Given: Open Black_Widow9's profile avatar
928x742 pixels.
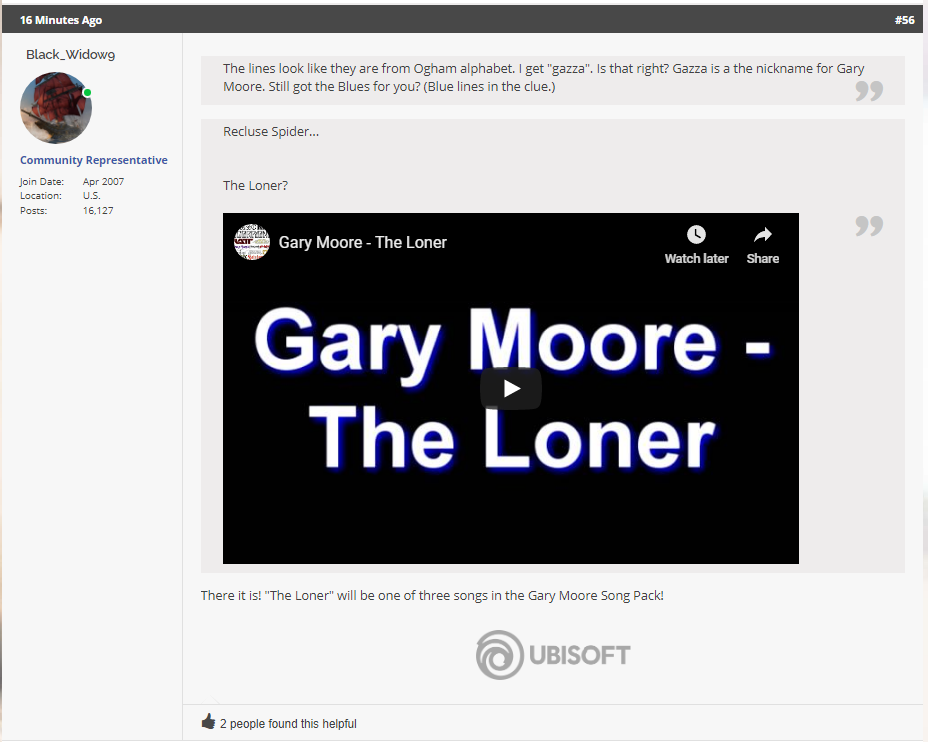Looking at the screenshot, I should click(56, 108).
